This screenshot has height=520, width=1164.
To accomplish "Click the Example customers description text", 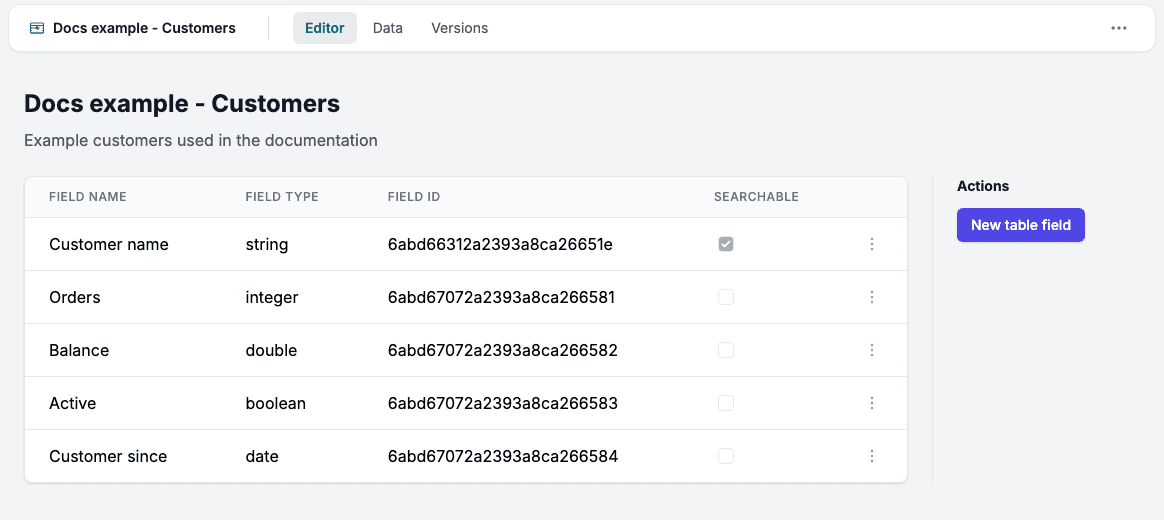I will click(x=200, y=140).
